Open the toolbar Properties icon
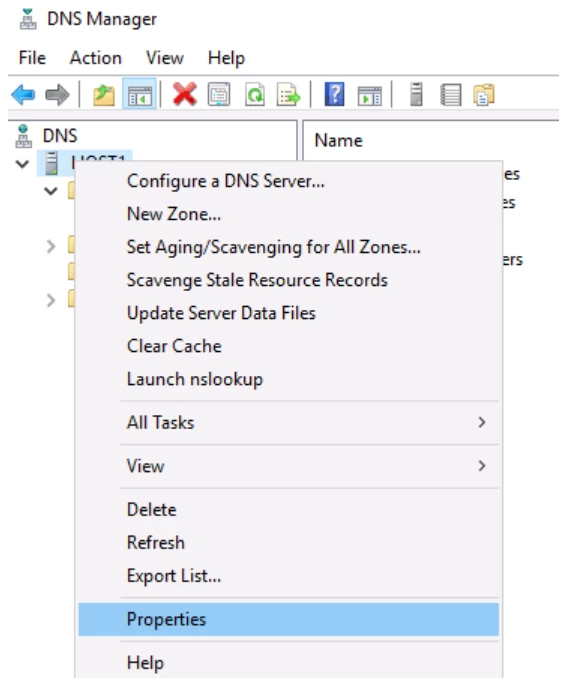Viewport: 565px width, 691px height. point(219,94)
